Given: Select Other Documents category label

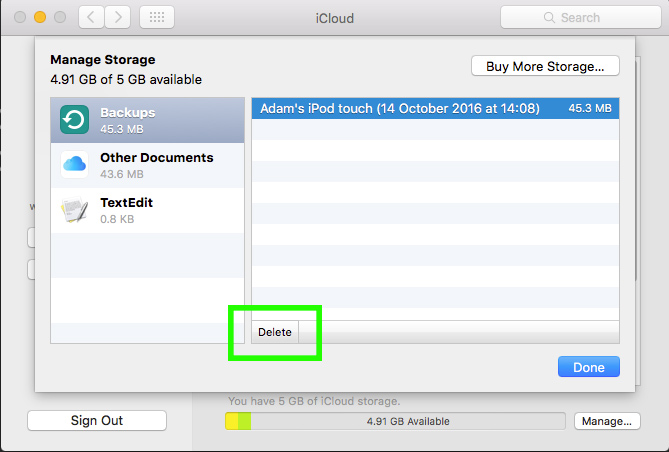Looking at the screenshot, I should pyautogui.click(x=157, y=157).
